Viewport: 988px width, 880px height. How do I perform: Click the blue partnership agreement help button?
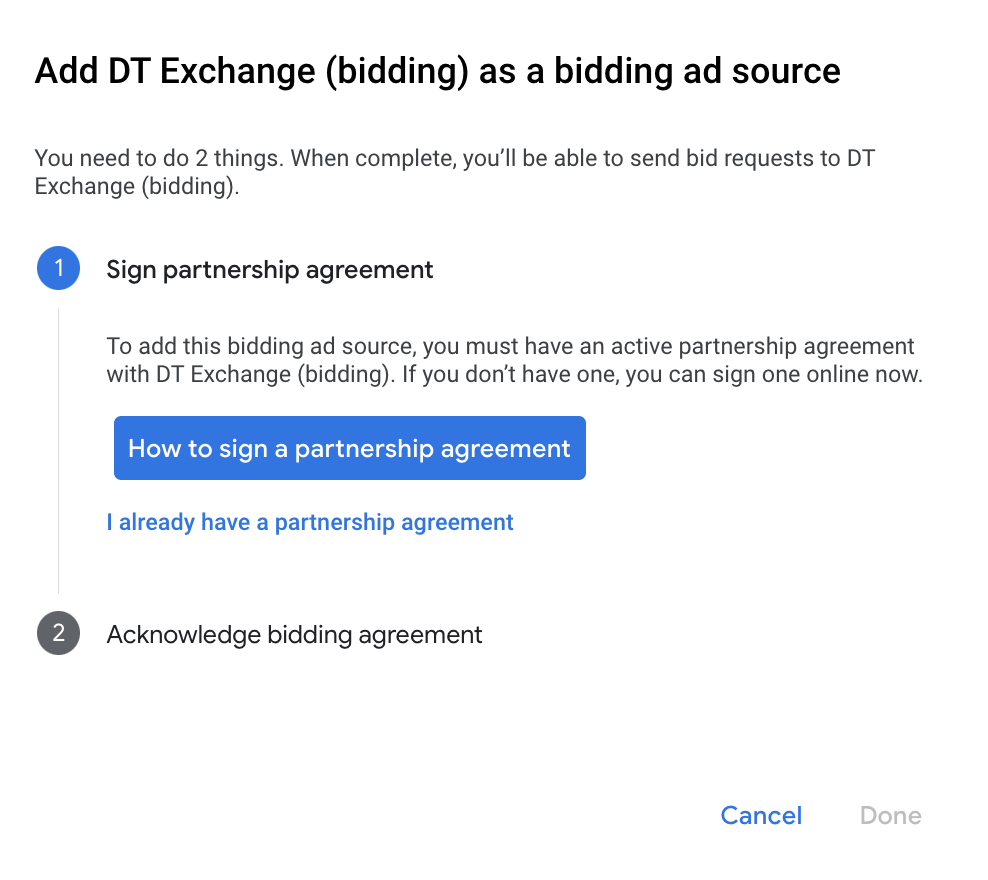tap(349, 448)
